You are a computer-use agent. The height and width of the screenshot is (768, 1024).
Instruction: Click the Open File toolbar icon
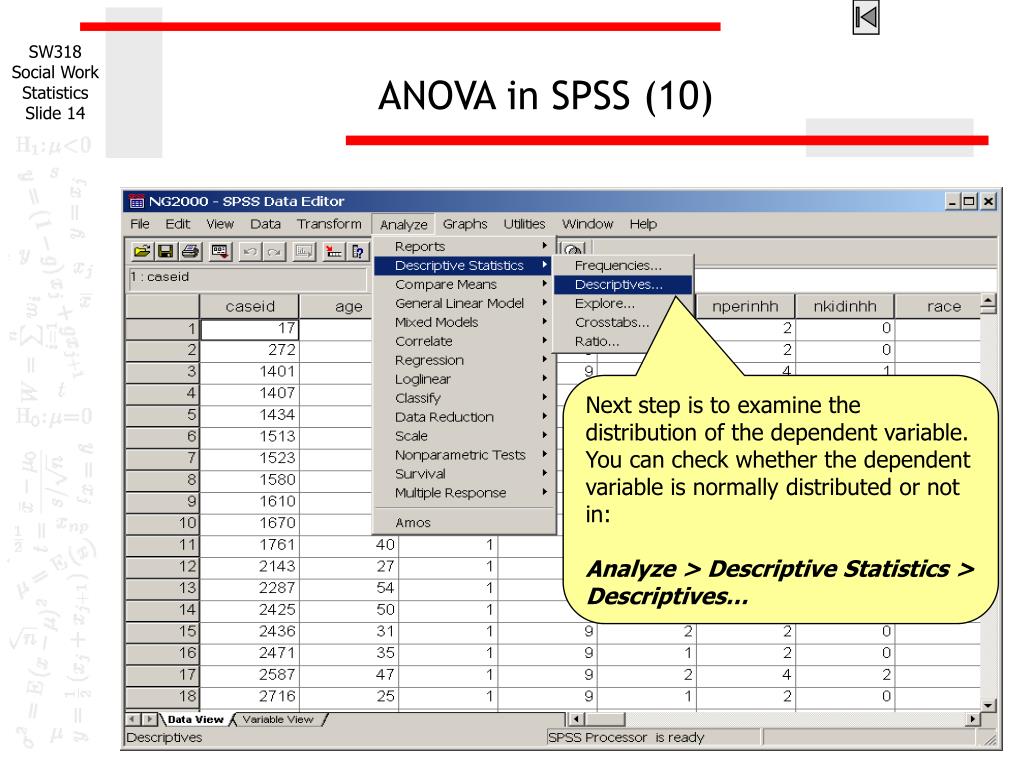(142, 251)
